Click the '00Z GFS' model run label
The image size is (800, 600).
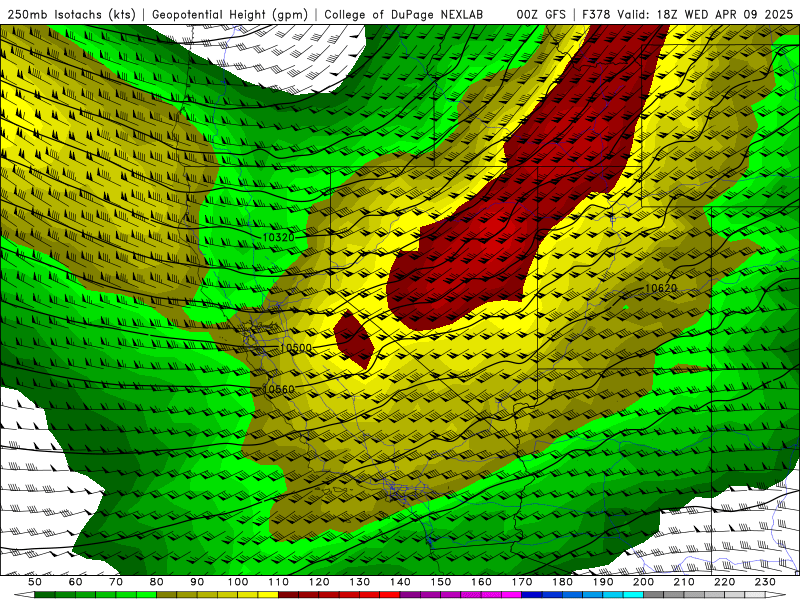tap(541, 14)
